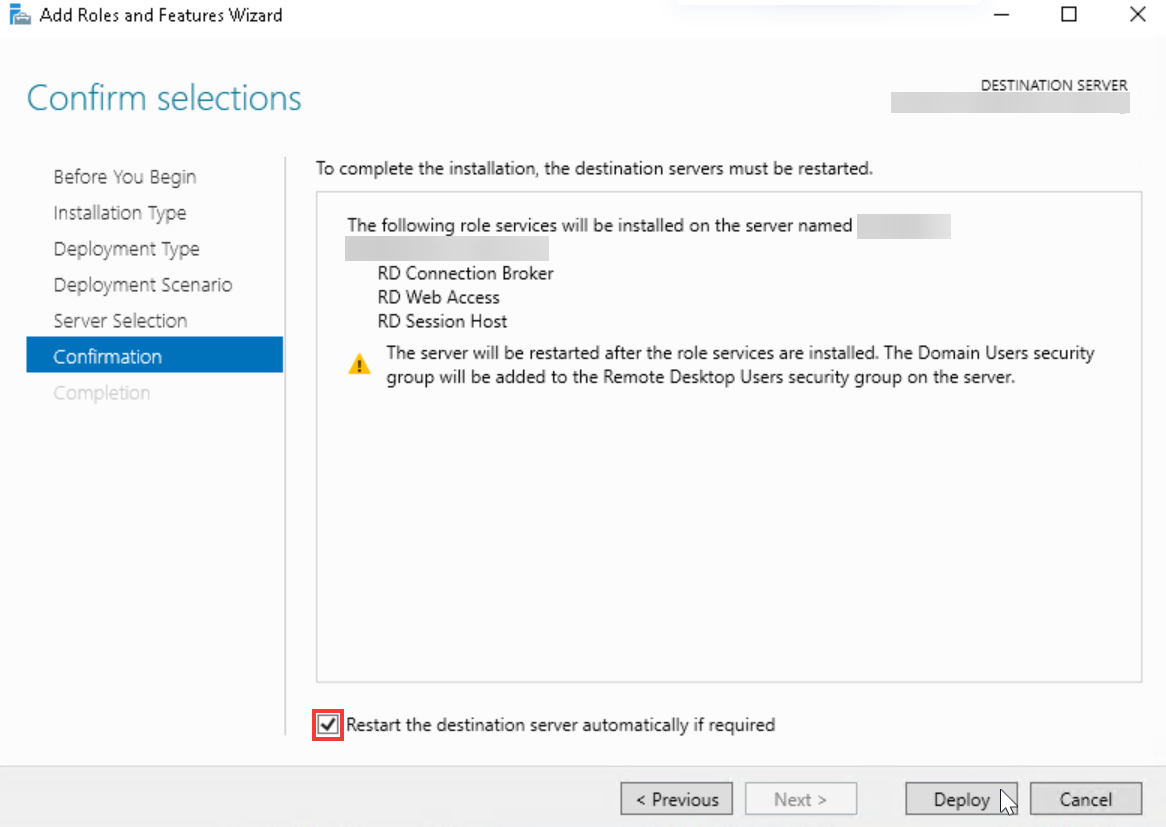This screenshot has width=1166, height=827.
Task: Click the Previous button
Action: [x=676, y=798]
